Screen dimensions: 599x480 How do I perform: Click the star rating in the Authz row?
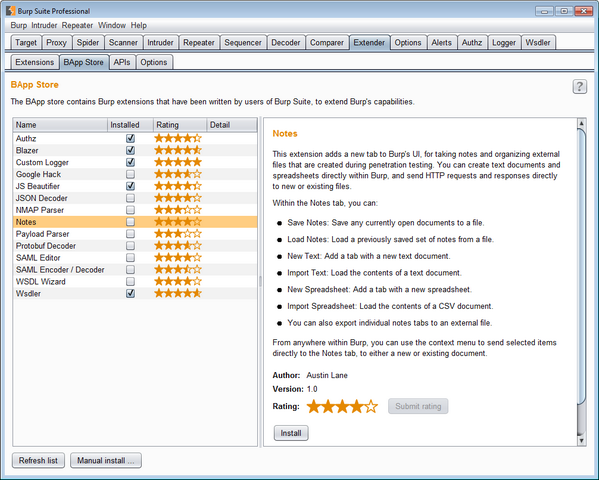178,138
